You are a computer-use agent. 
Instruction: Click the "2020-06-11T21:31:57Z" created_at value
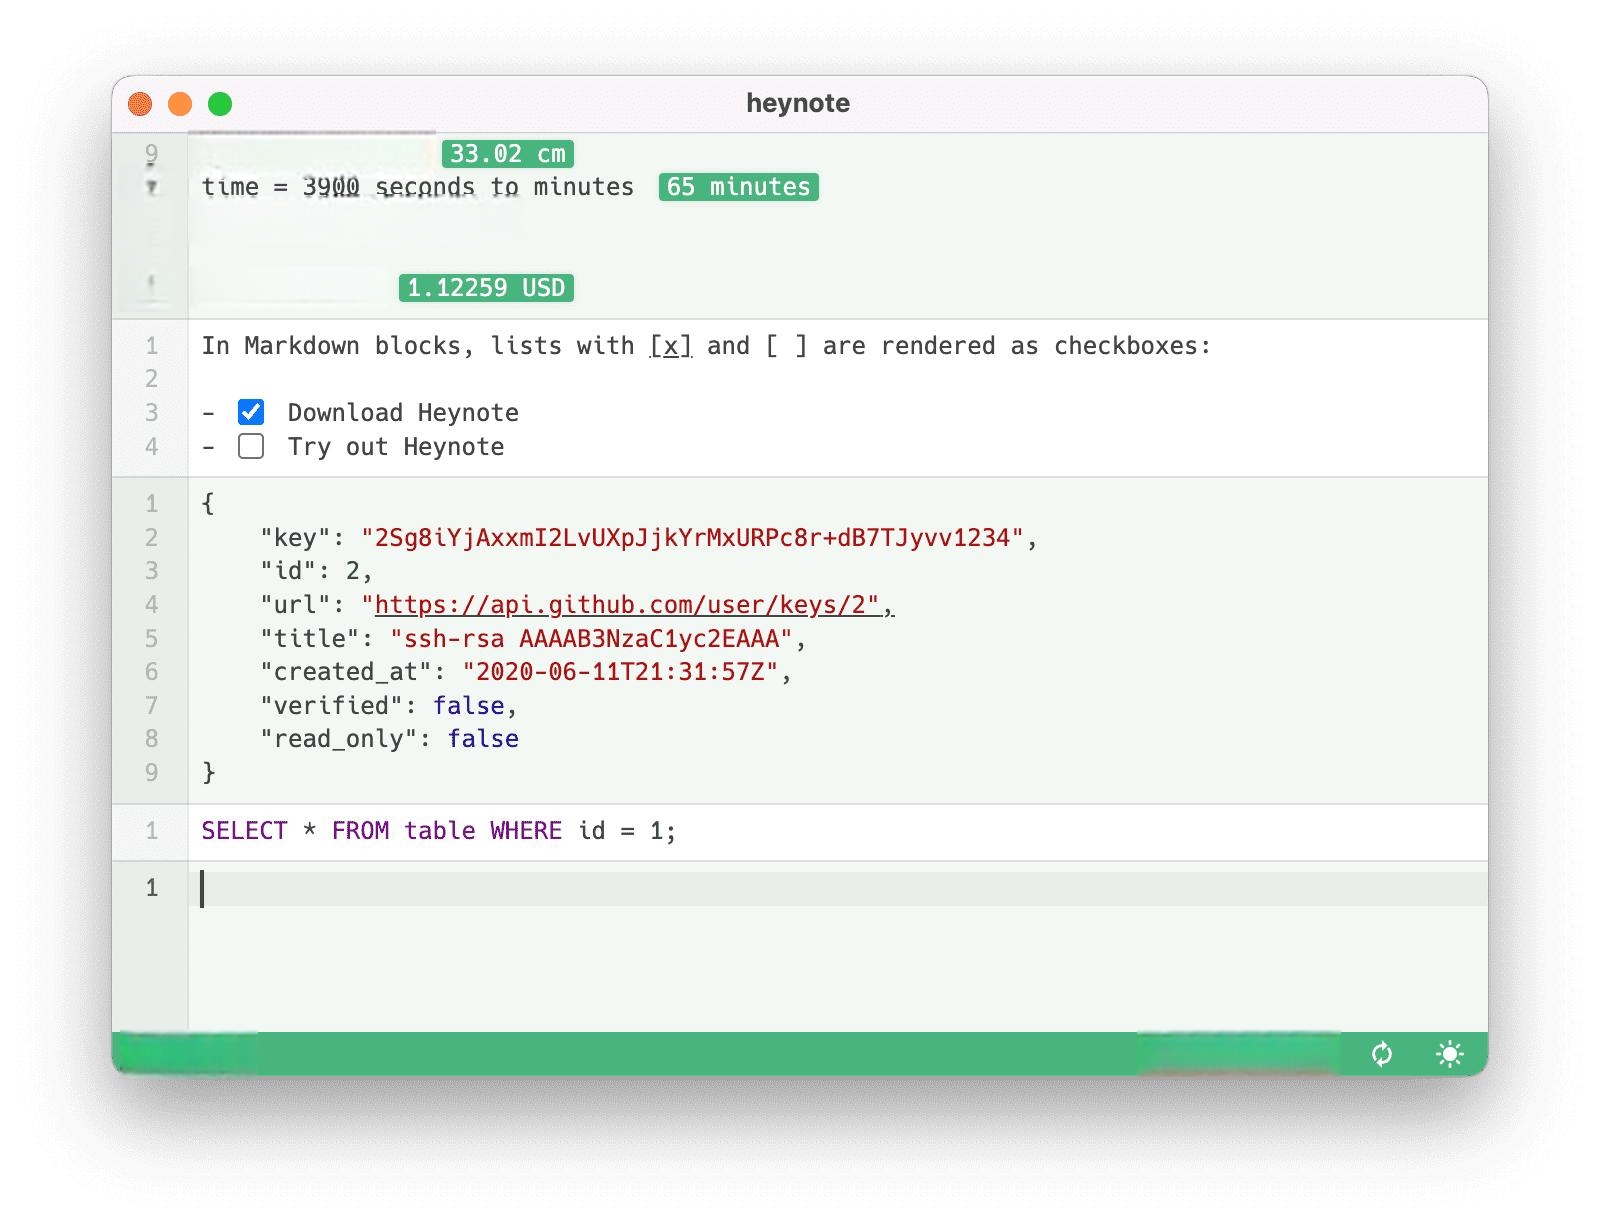pyautogui.click(x=620, y=672)
